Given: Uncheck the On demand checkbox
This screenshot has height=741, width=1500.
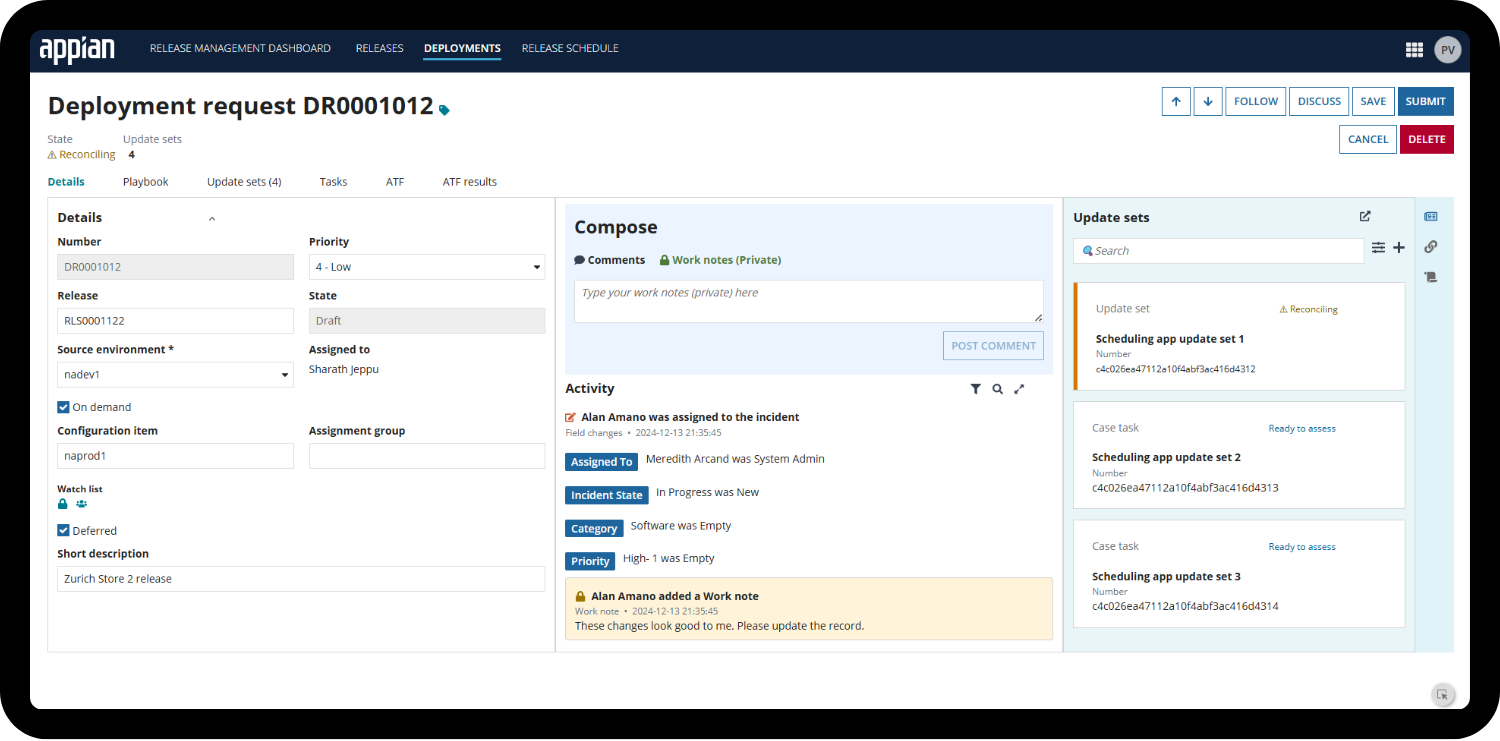Looking at the screenshot, I should point(63,407).
